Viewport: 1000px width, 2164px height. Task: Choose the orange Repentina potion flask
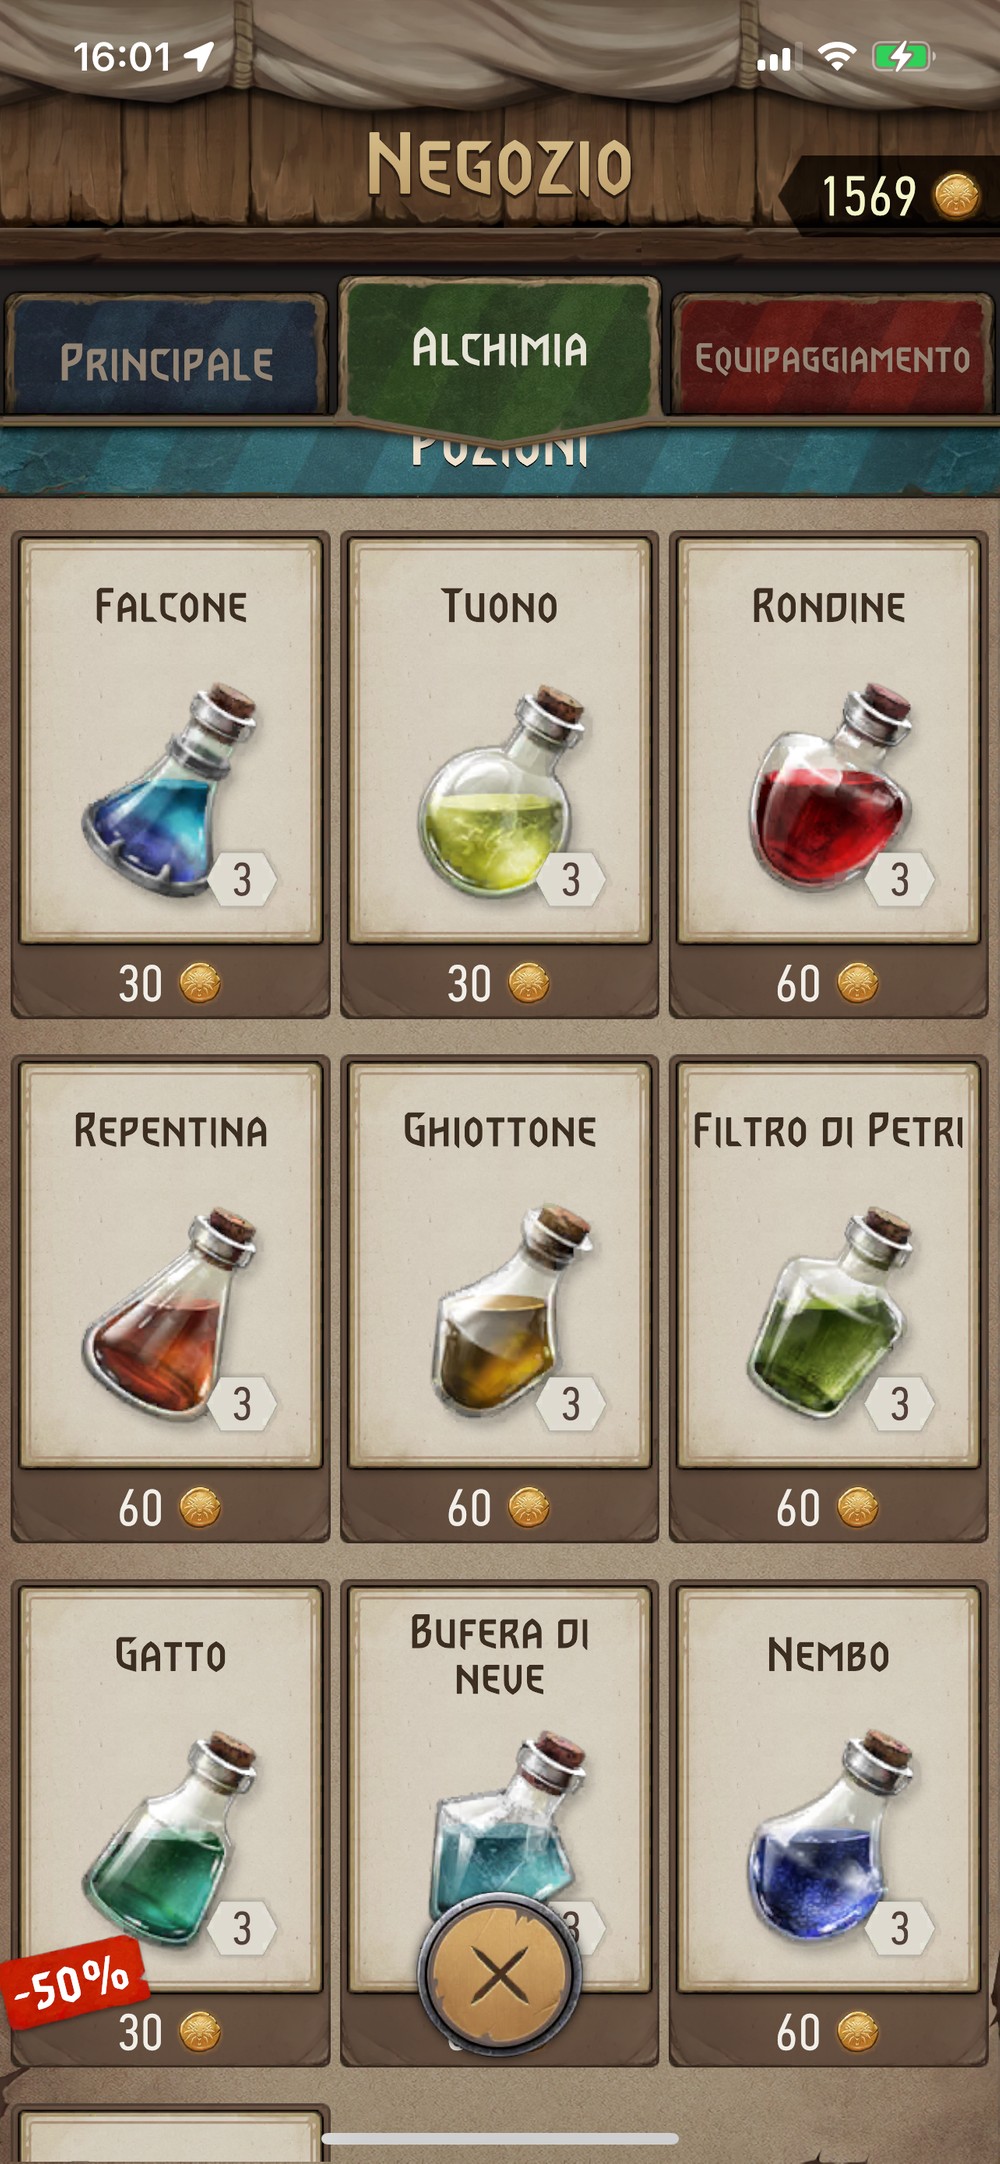(170, 1312)
